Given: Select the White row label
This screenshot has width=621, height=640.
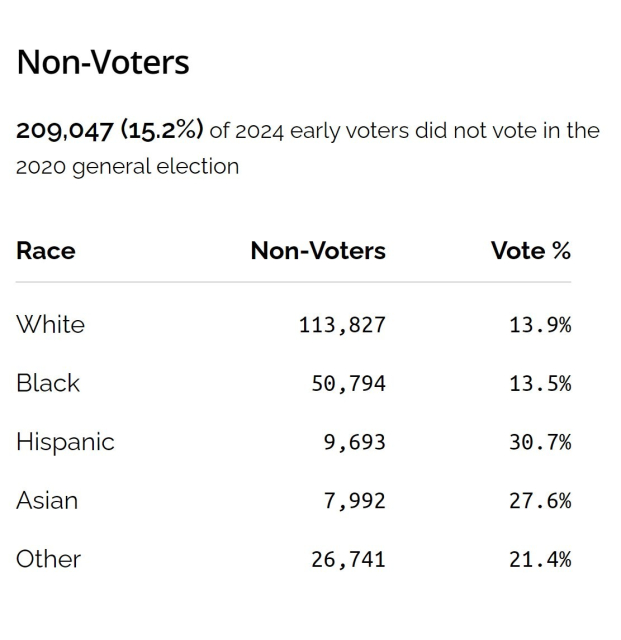Looking at the screenshot, I should pos(50,324).
